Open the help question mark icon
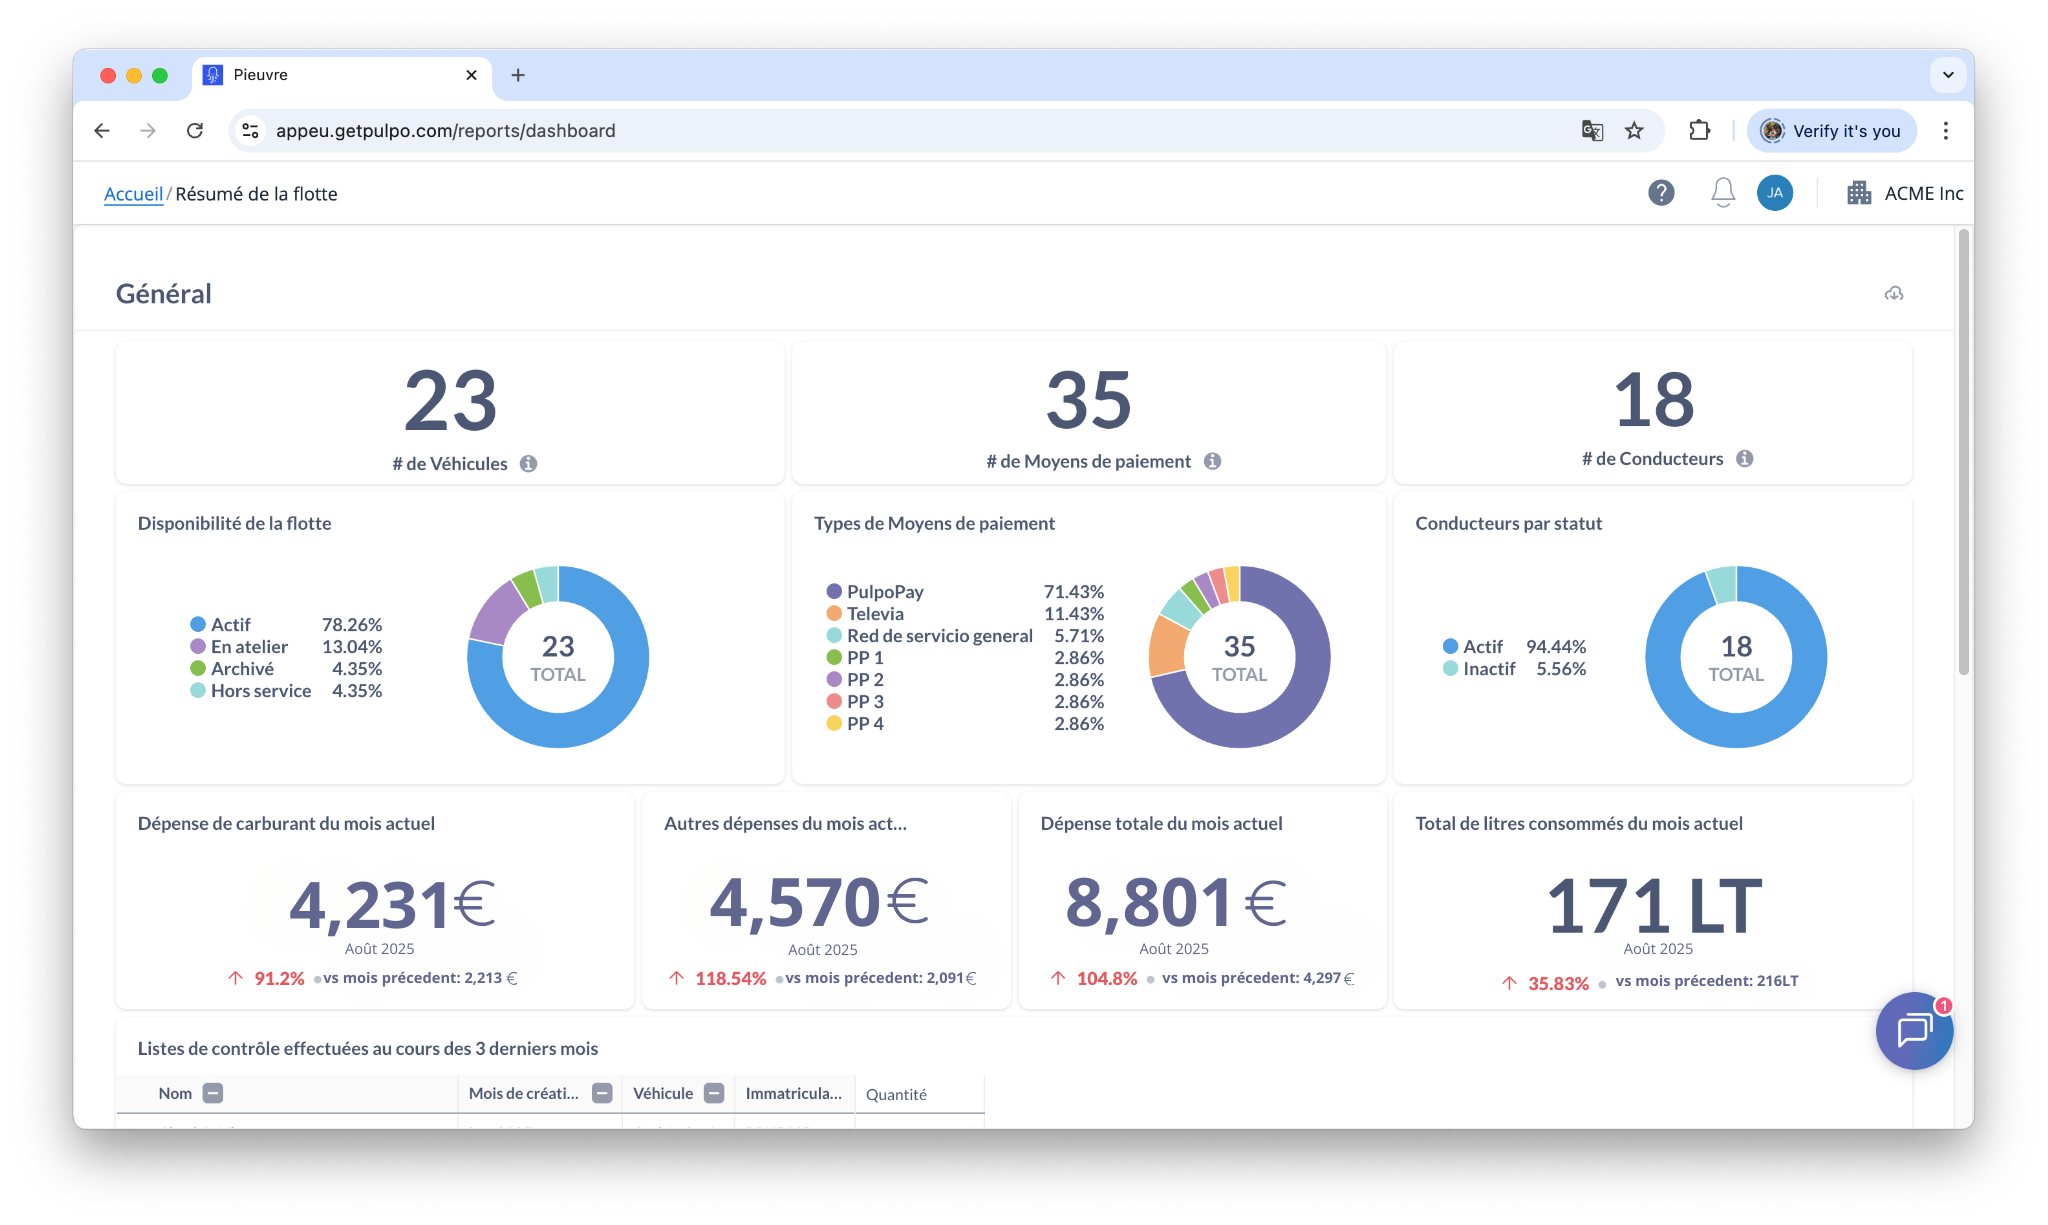 point(1661,193)
